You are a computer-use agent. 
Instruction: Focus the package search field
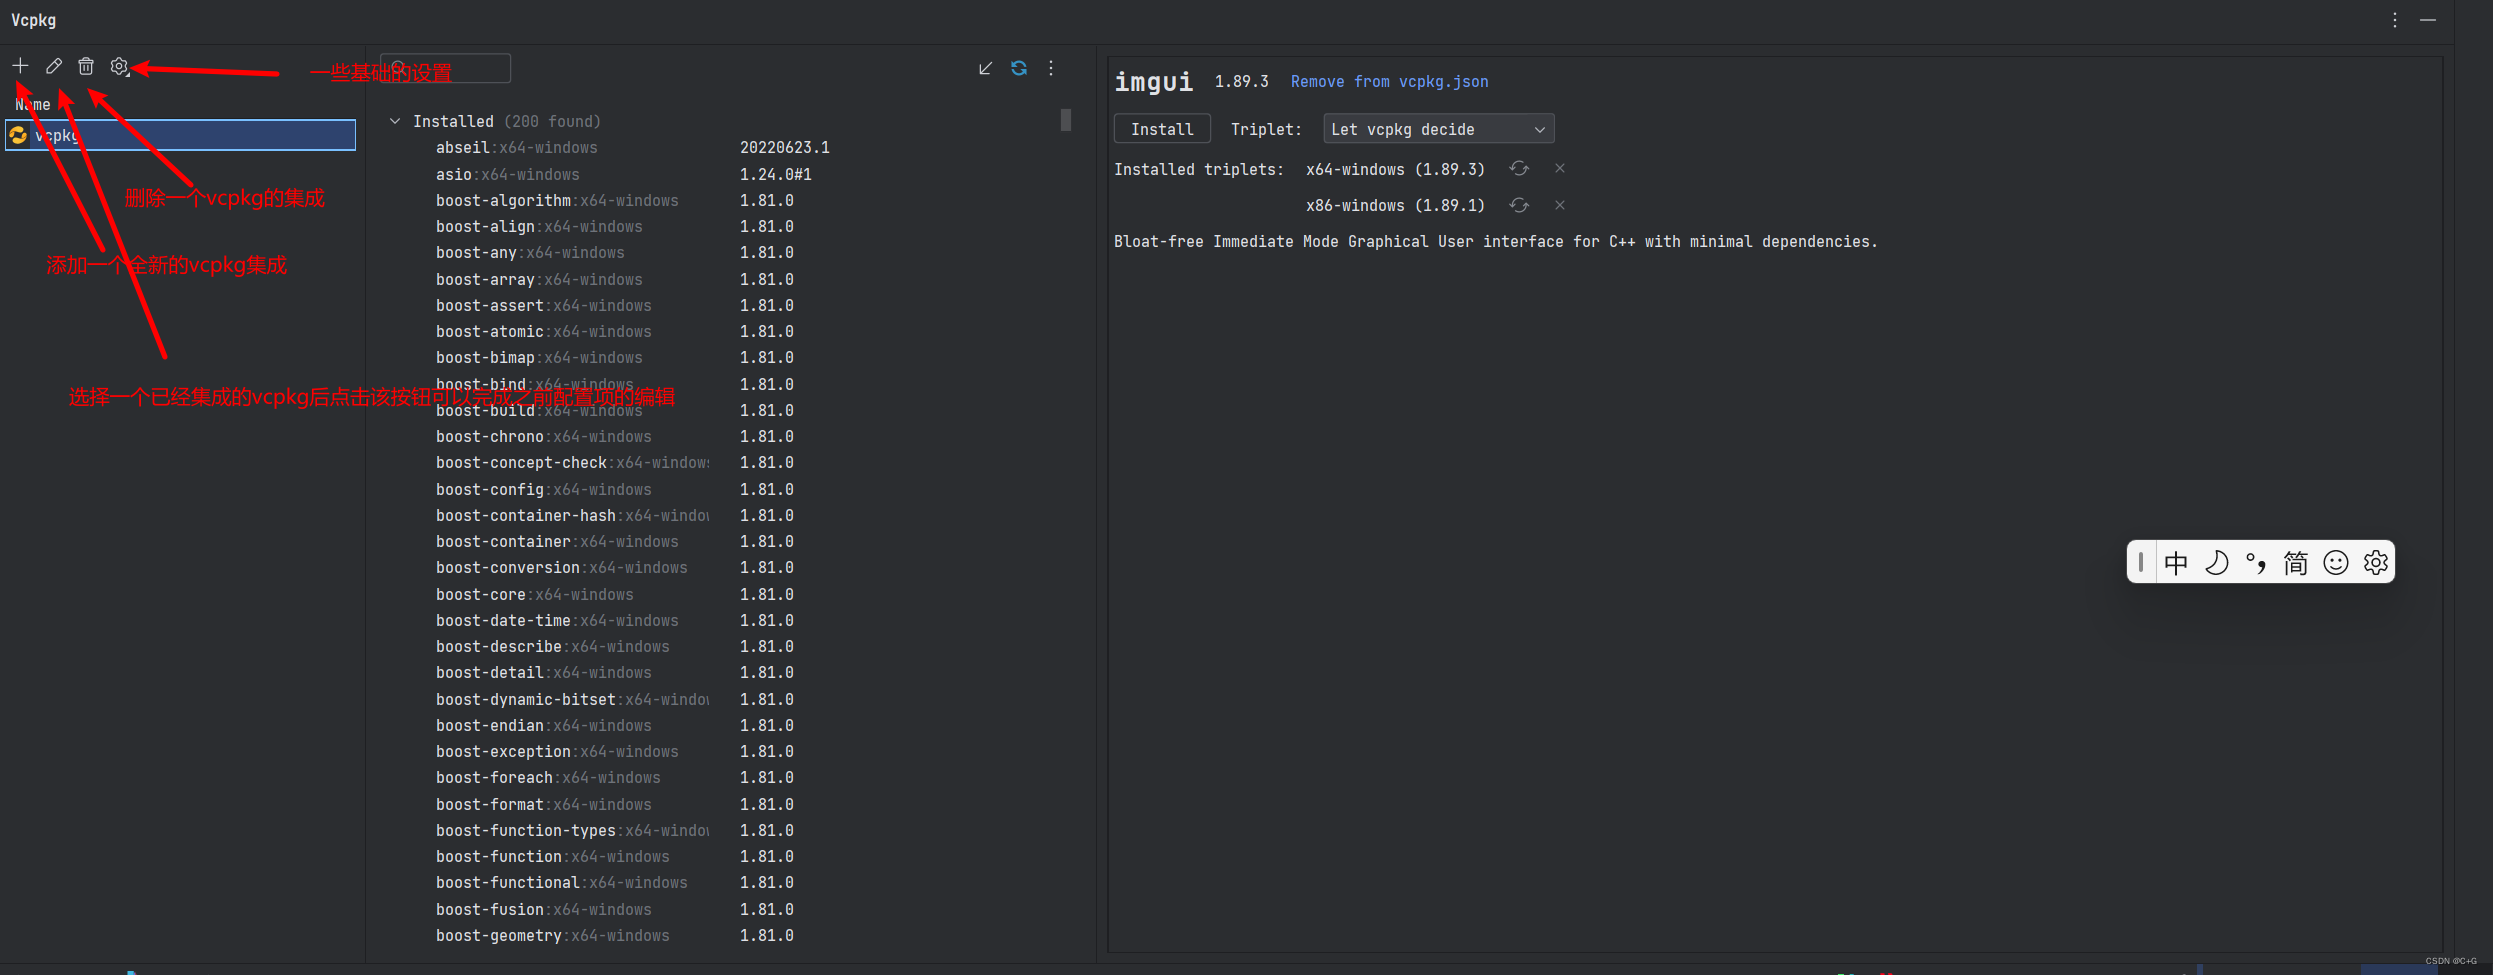446,68
